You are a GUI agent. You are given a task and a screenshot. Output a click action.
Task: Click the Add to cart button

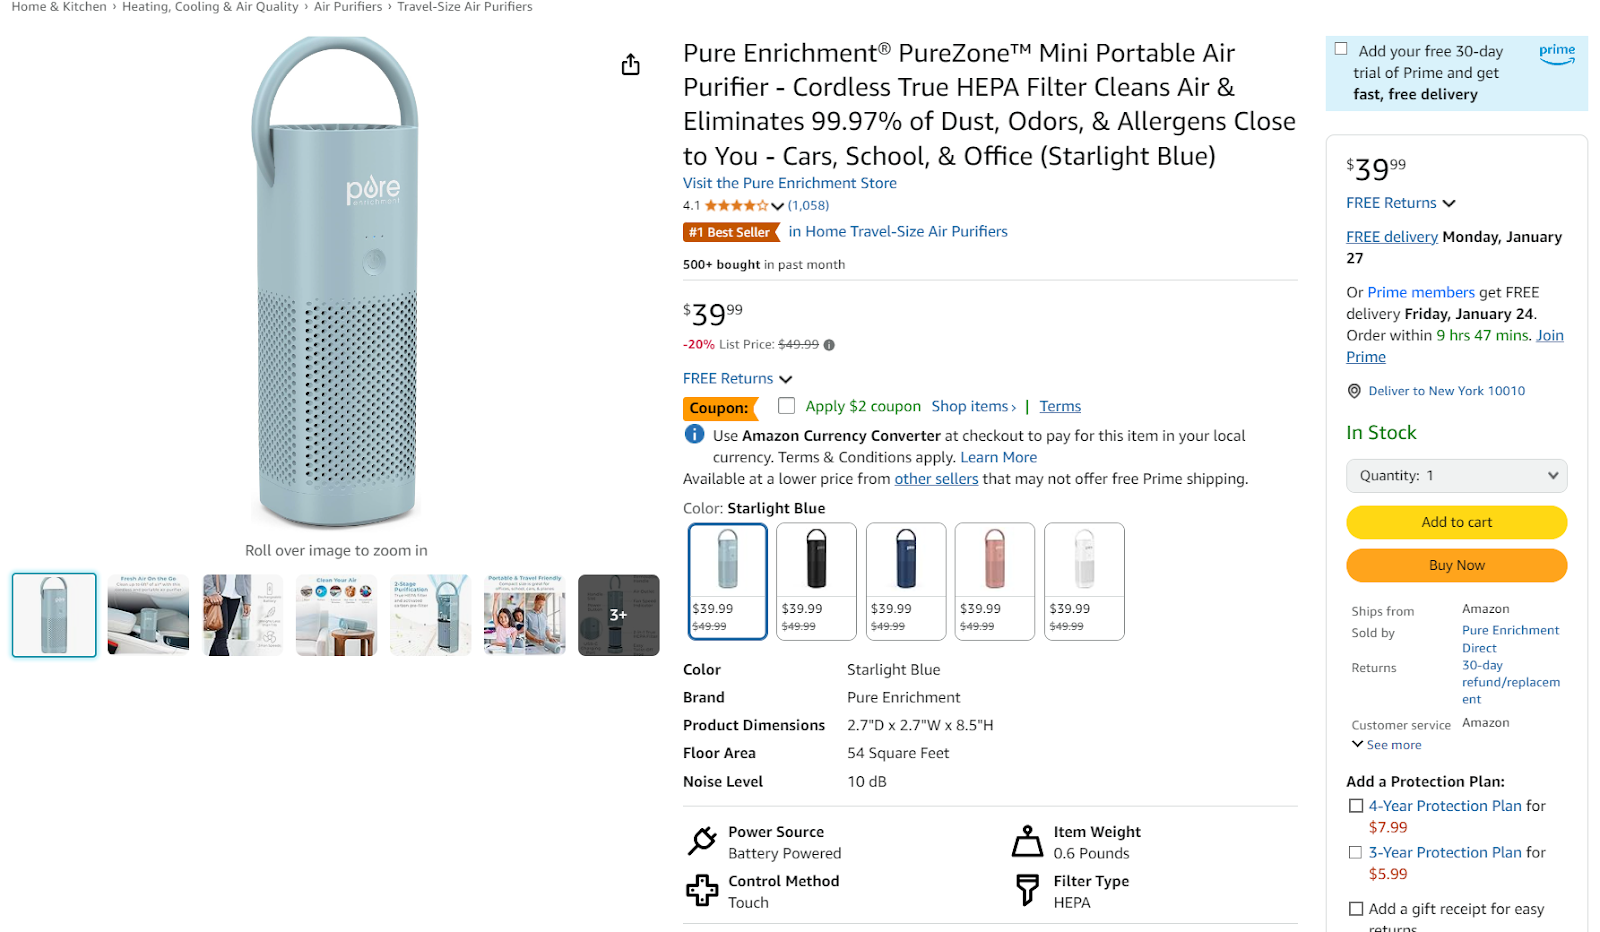(x=1455, y=522)
